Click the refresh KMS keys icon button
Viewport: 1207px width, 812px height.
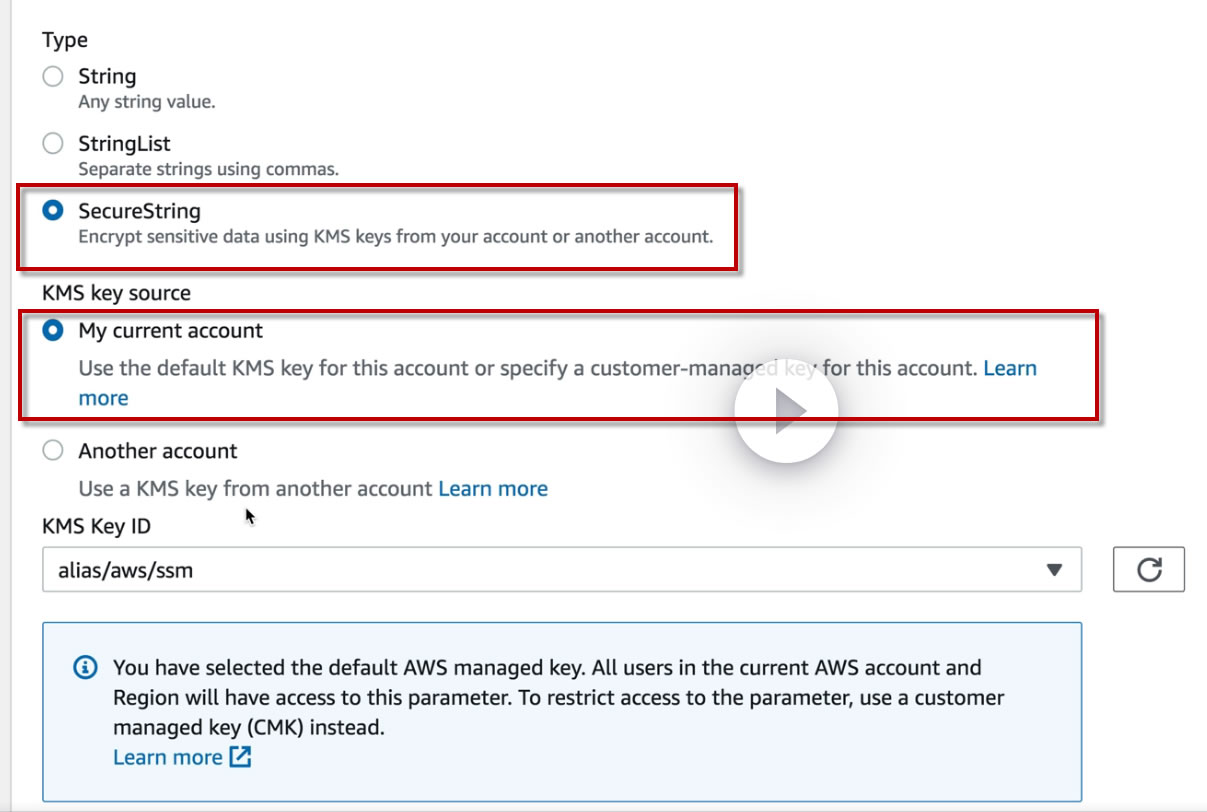(1148, 570)
